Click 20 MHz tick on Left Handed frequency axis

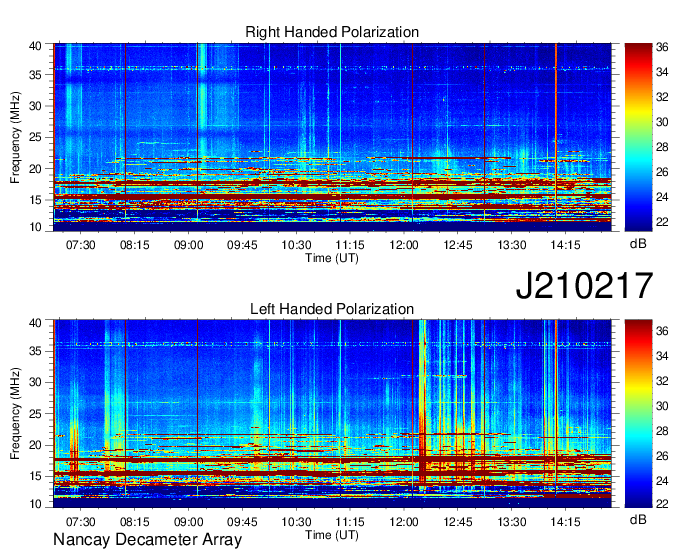point(36,445)
